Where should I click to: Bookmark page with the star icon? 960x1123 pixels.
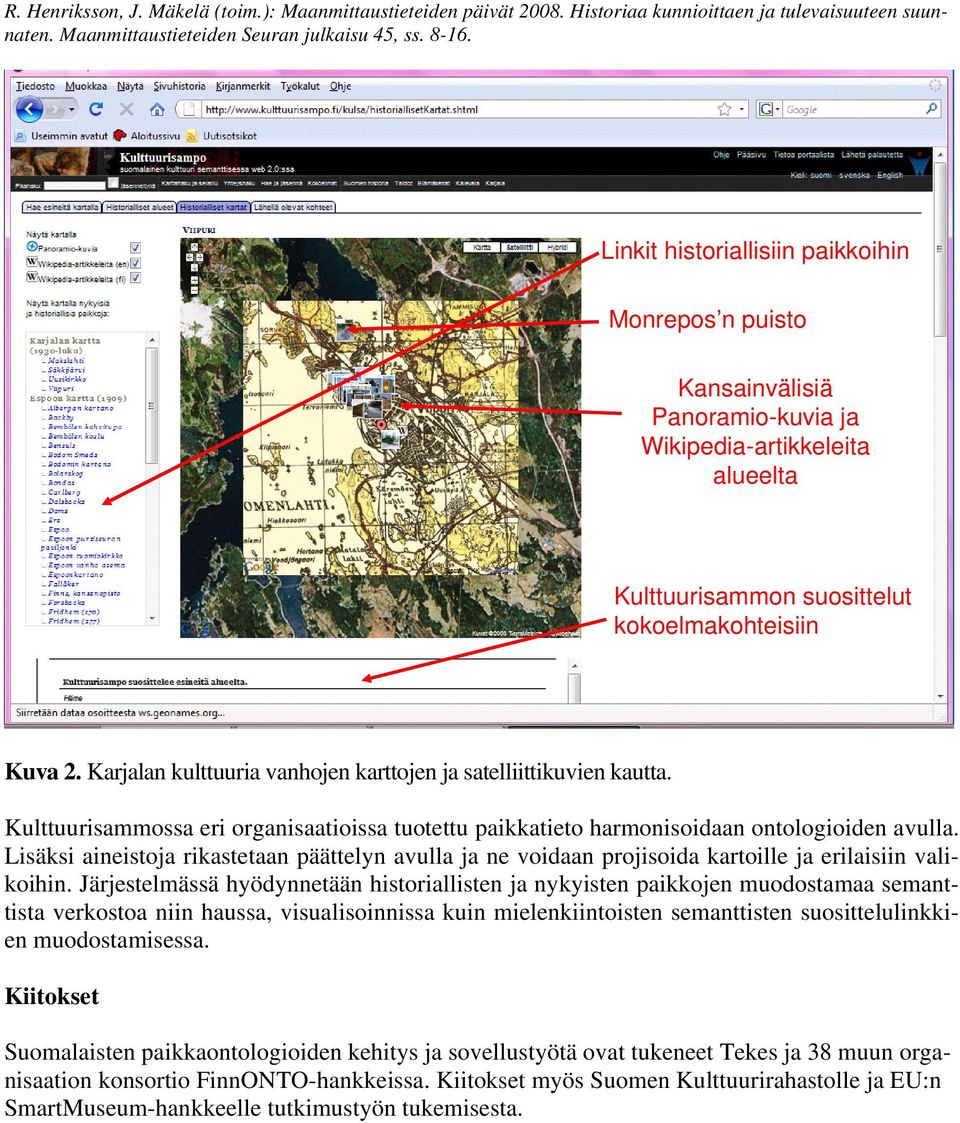coord(724,109)
